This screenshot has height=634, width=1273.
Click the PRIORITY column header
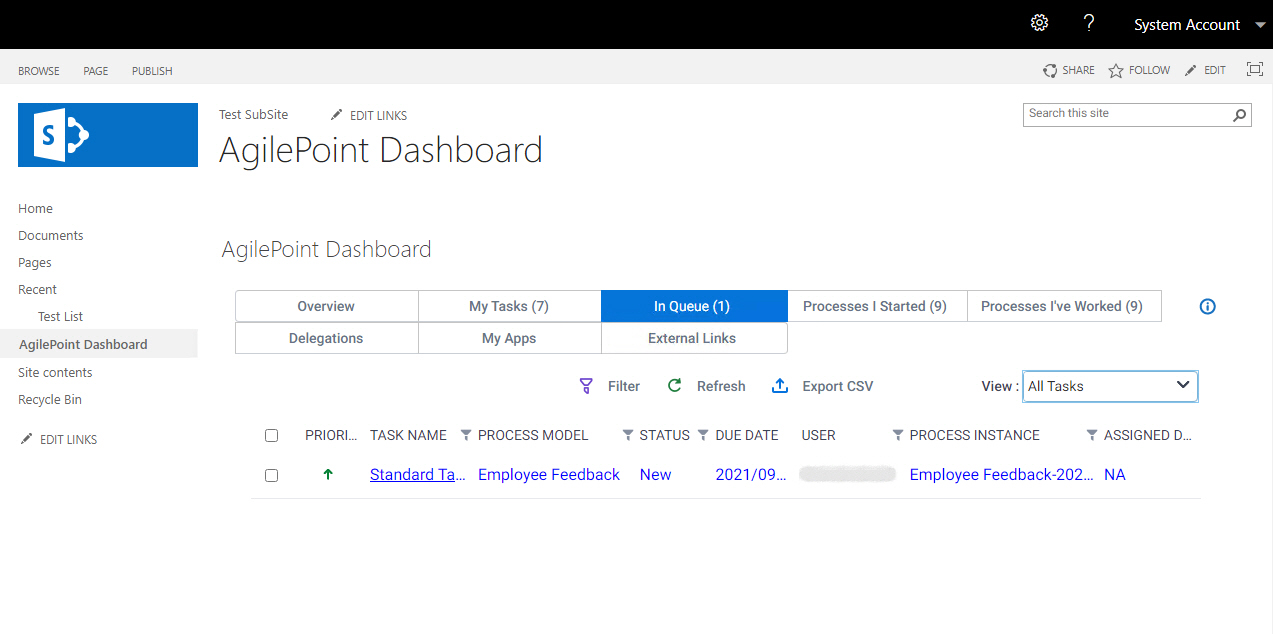pos(331,435)
